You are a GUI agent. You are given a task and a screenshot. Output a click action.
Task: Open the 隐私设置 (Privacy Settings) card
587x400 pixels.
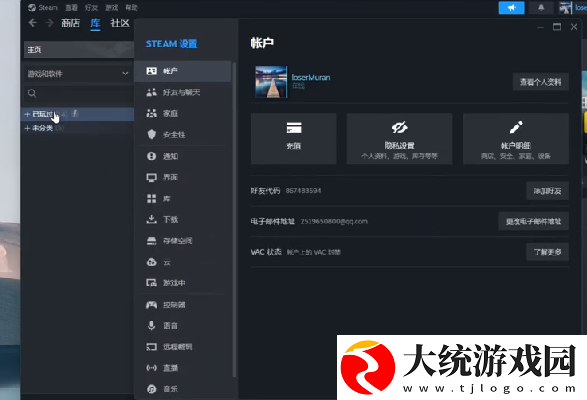tap(399, 139)
